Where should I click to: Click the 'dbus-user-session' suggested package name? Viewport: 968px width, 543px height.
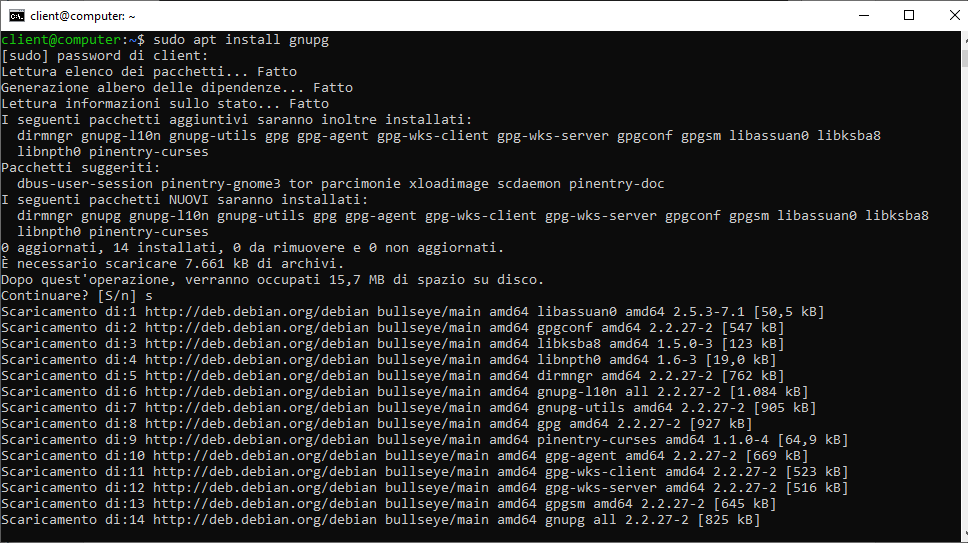pyautogui.click(x=85, y=184)
